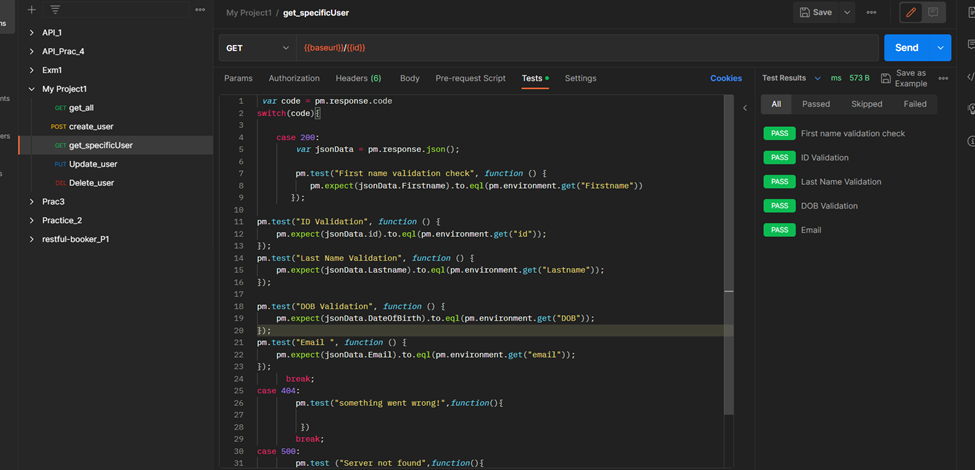Click the Cookies link
This screenshot has height=470, width=975.
point(726,78)
